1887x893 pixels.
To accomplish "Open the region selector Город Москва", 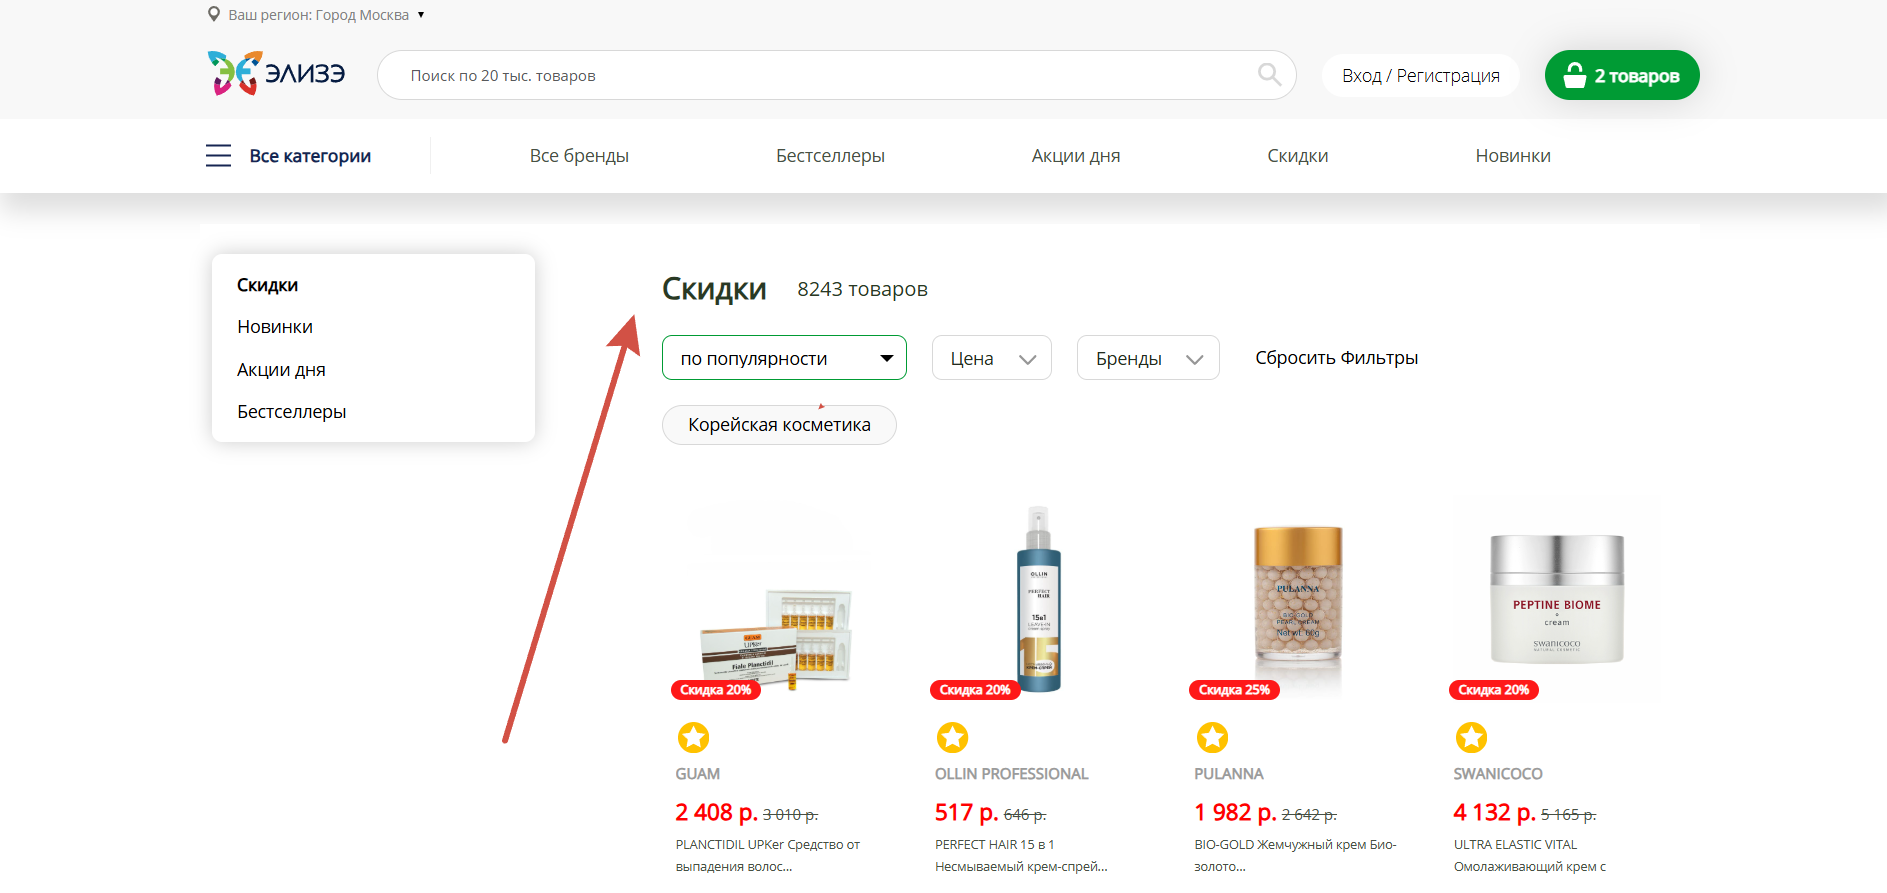I will point(326,15).
